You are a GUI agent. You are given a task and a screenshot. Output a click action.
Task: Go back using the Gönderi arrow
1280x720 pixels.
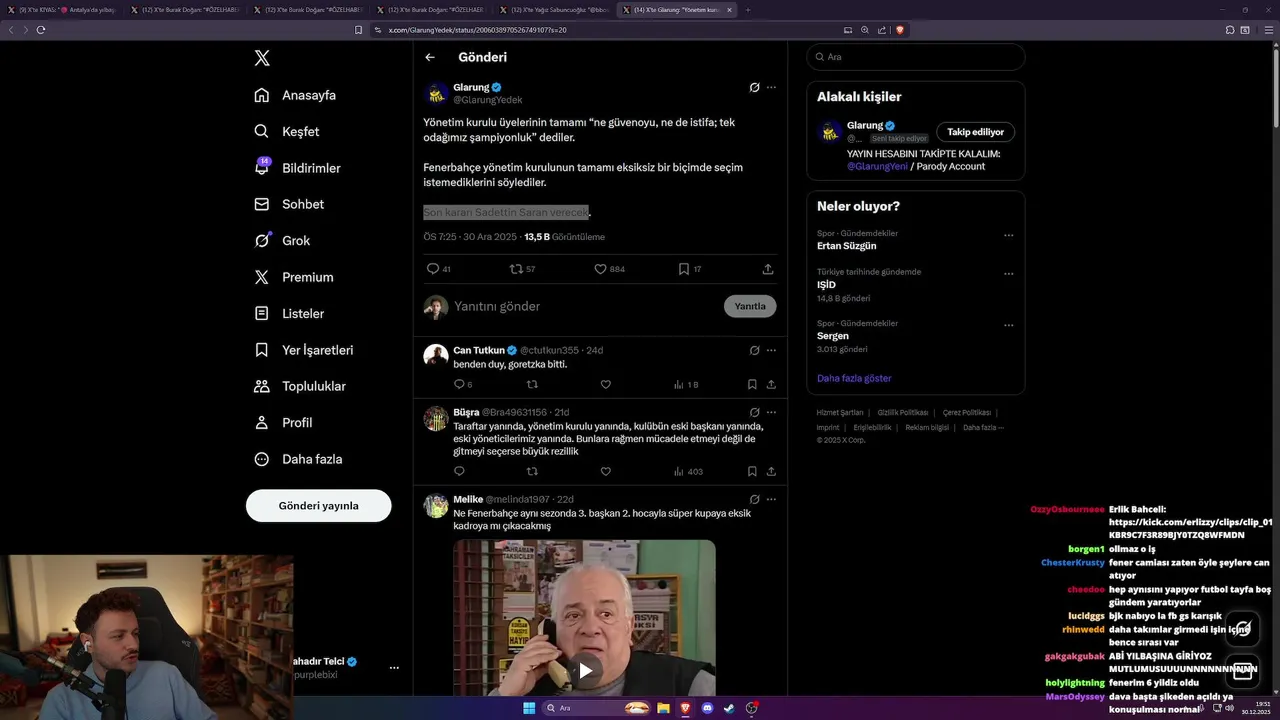[430, 57]
